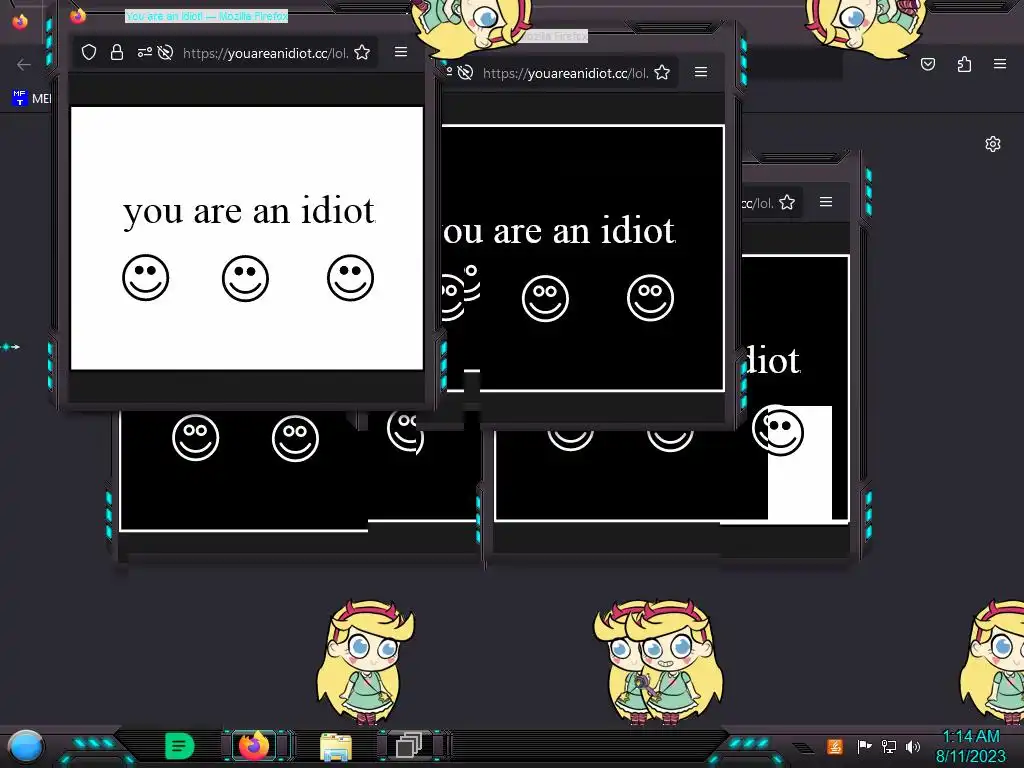The width and height of the screenshot is (1024, 768).
Task: Click the URL field in the white-page popup
Action: [265, 53]
